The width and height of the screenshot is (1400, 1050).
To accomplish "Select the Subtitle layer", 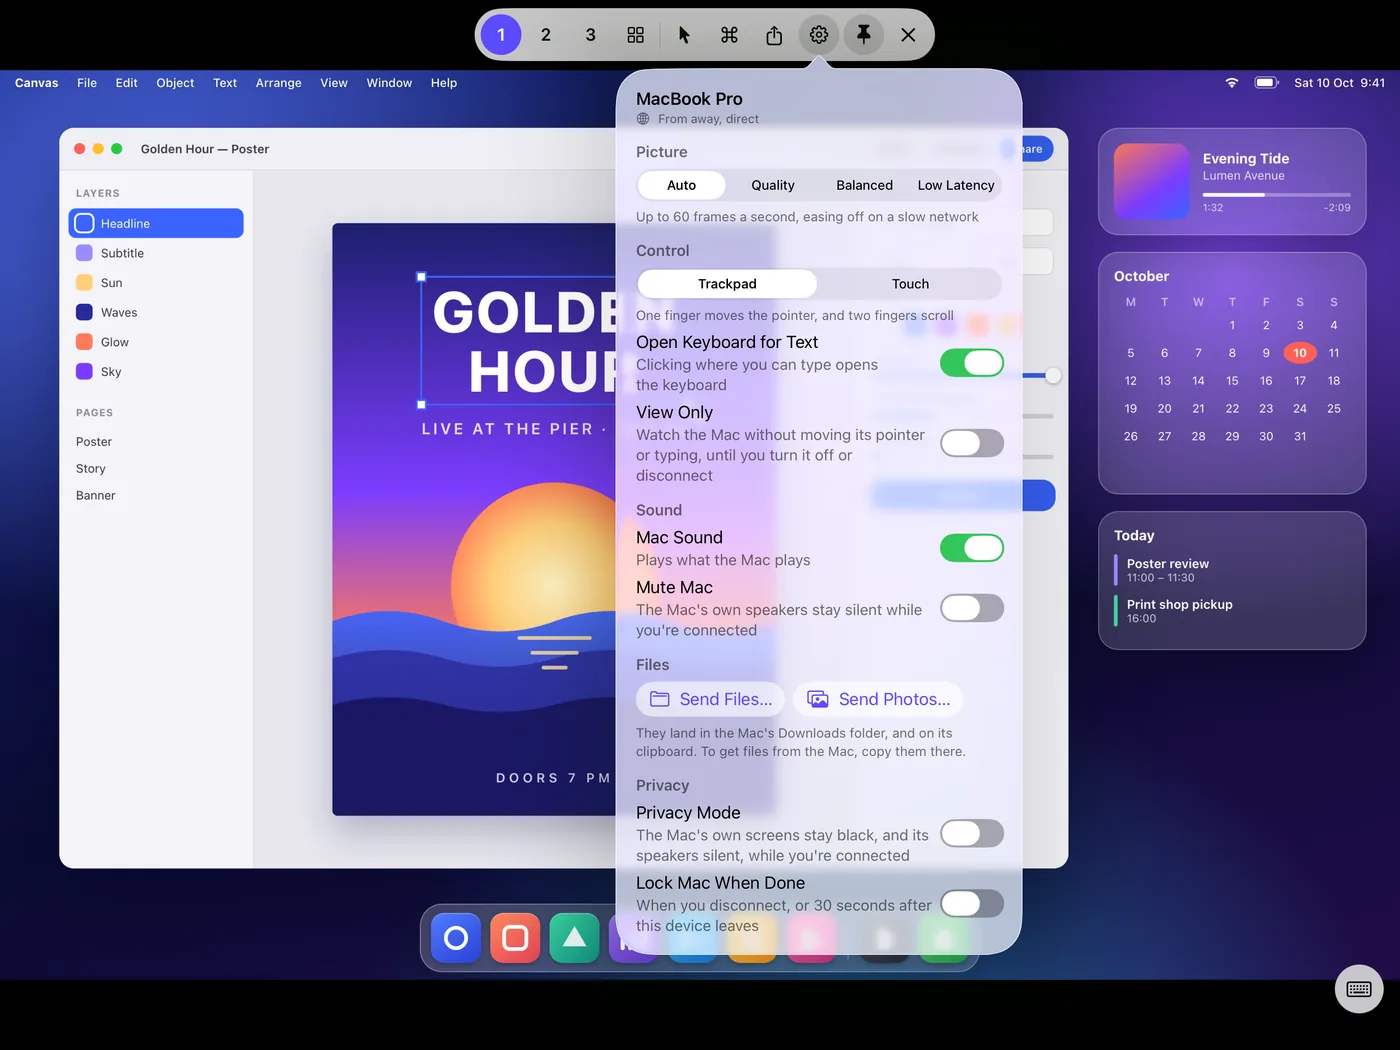I will (156, 253).
